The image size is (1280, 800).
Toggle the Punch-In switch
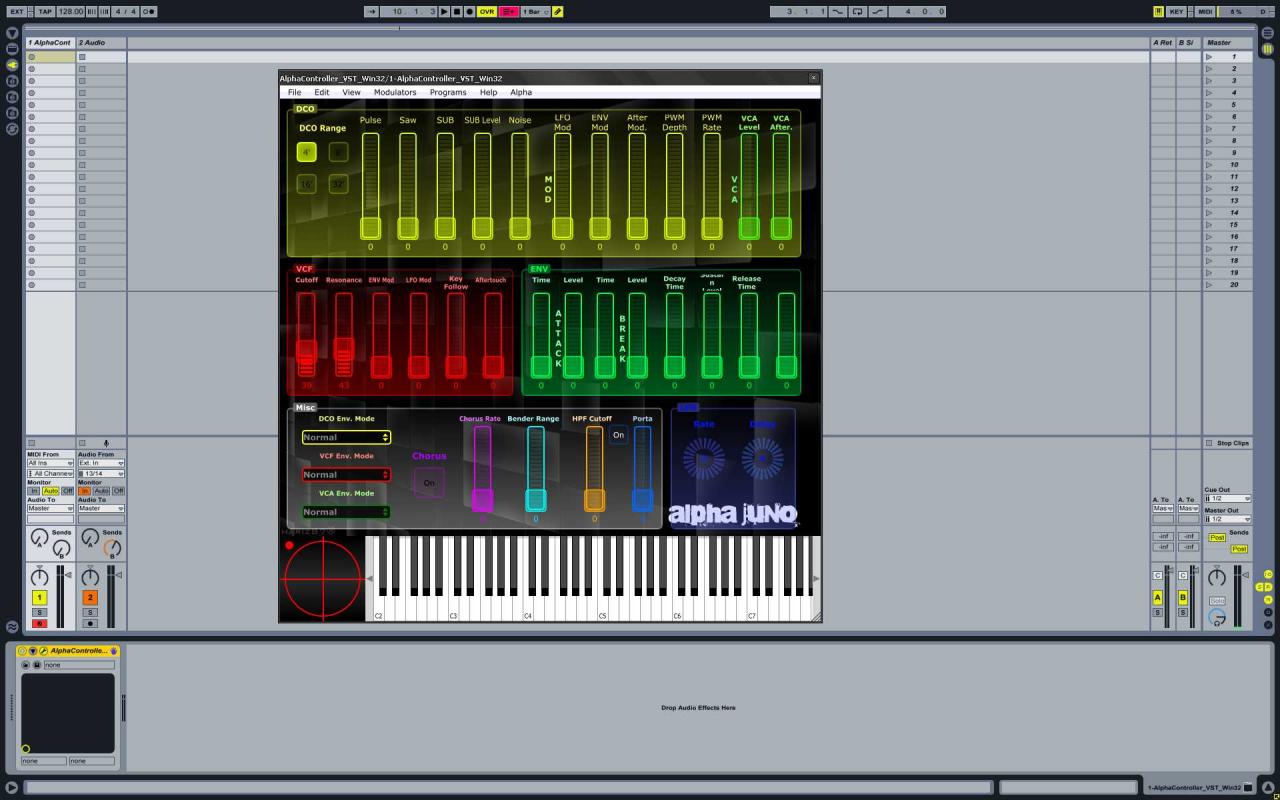pos(837,11)
